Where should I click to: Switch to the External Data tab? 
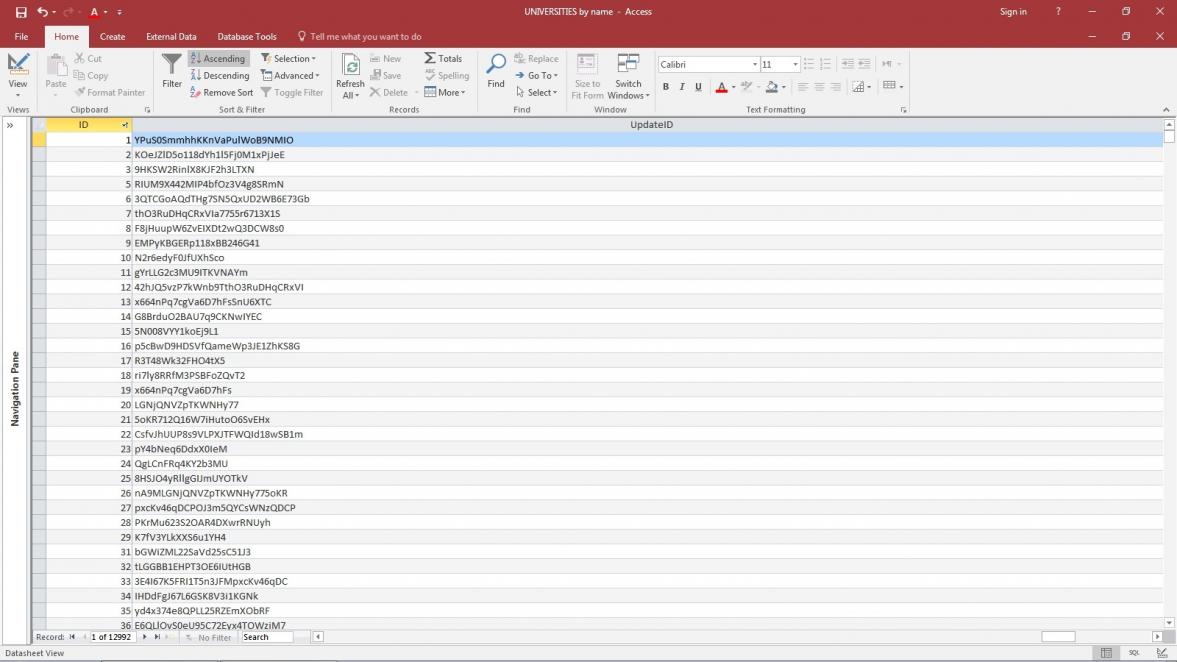171,36
